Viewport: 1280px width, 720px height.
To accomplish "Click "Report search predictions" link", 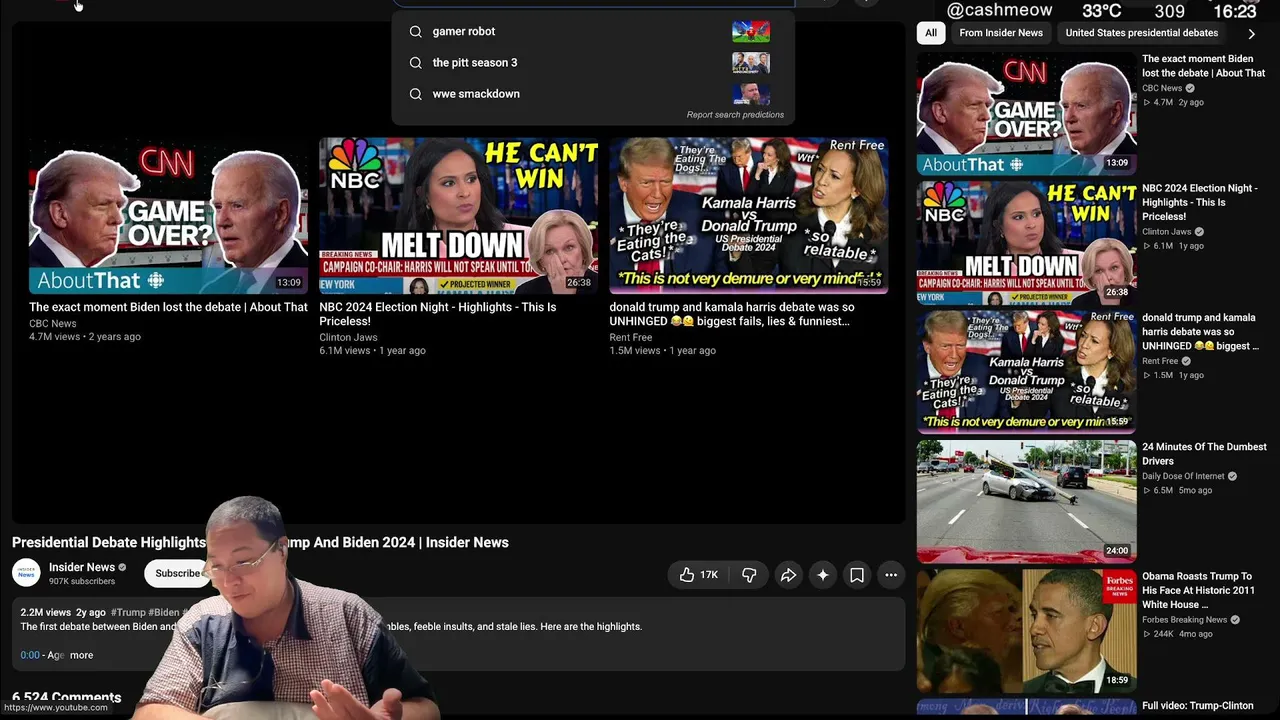I will (735, 115).
